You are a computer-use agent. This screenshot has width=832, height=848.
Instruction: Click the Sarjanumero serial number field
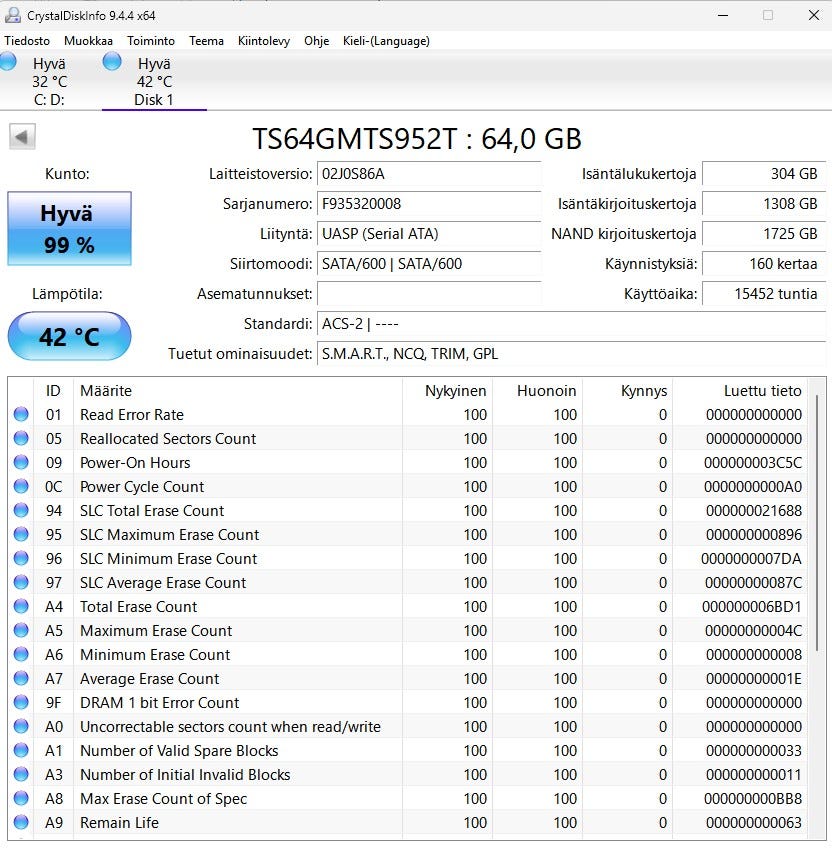point(428,204)
